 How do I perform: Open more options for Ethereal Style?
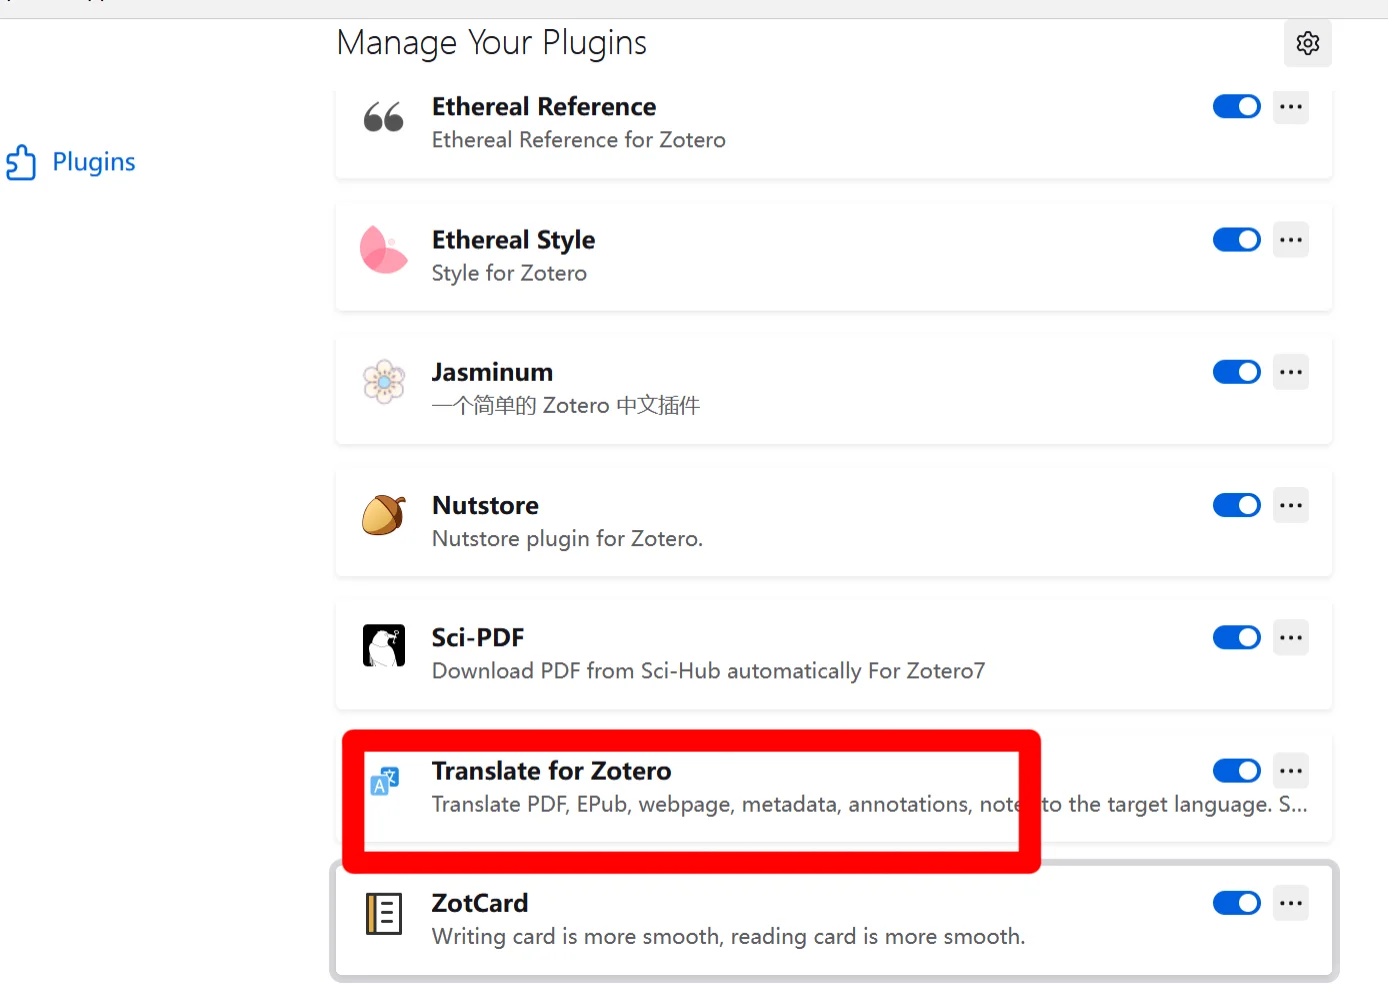click(x=1291, y=240)
